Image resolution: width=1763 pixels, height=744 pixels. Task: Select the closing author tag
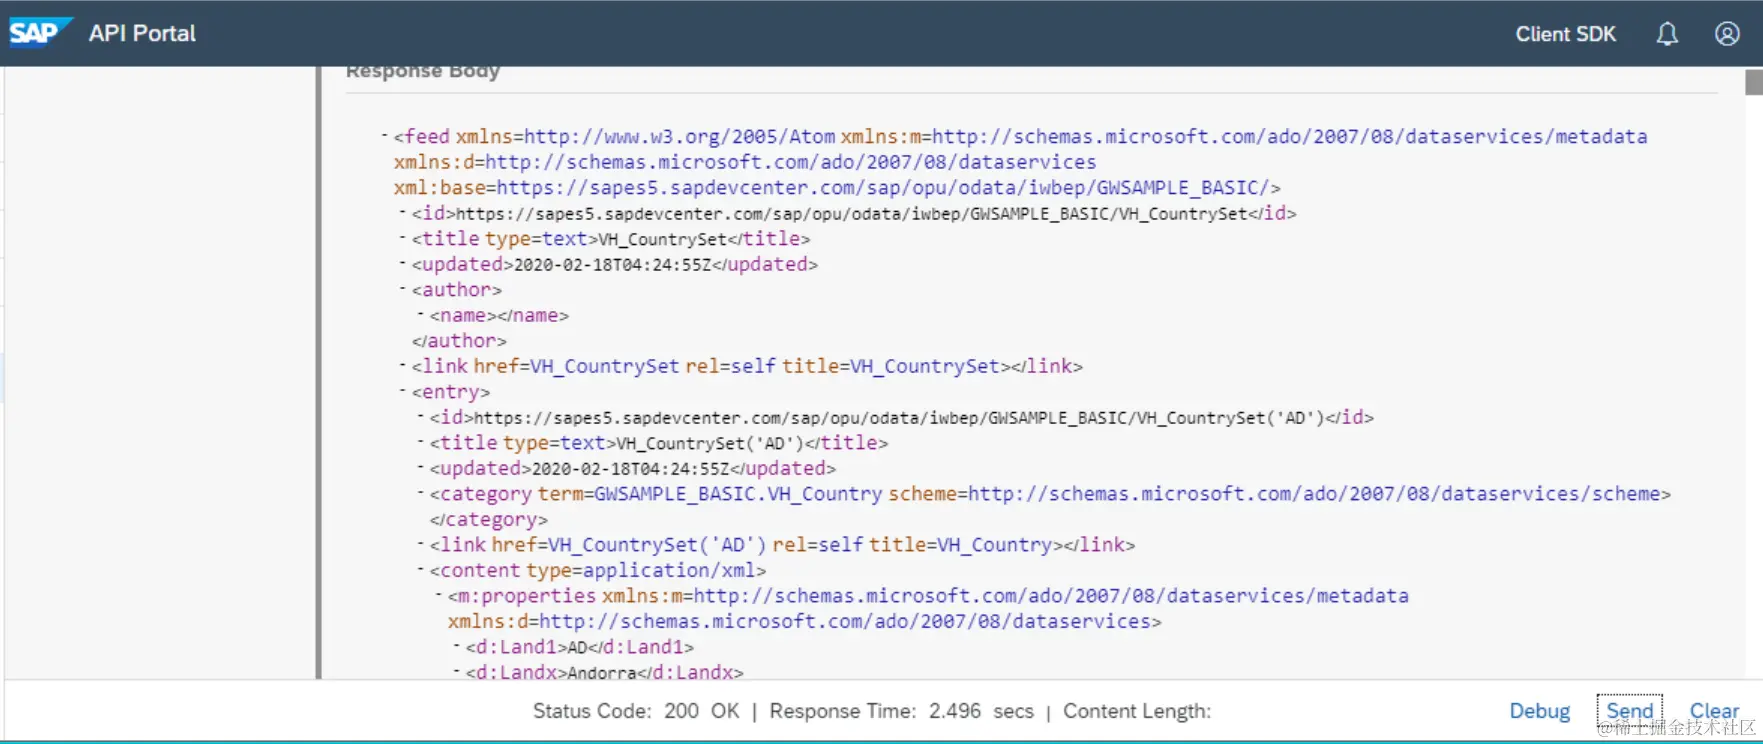[459, 340]
